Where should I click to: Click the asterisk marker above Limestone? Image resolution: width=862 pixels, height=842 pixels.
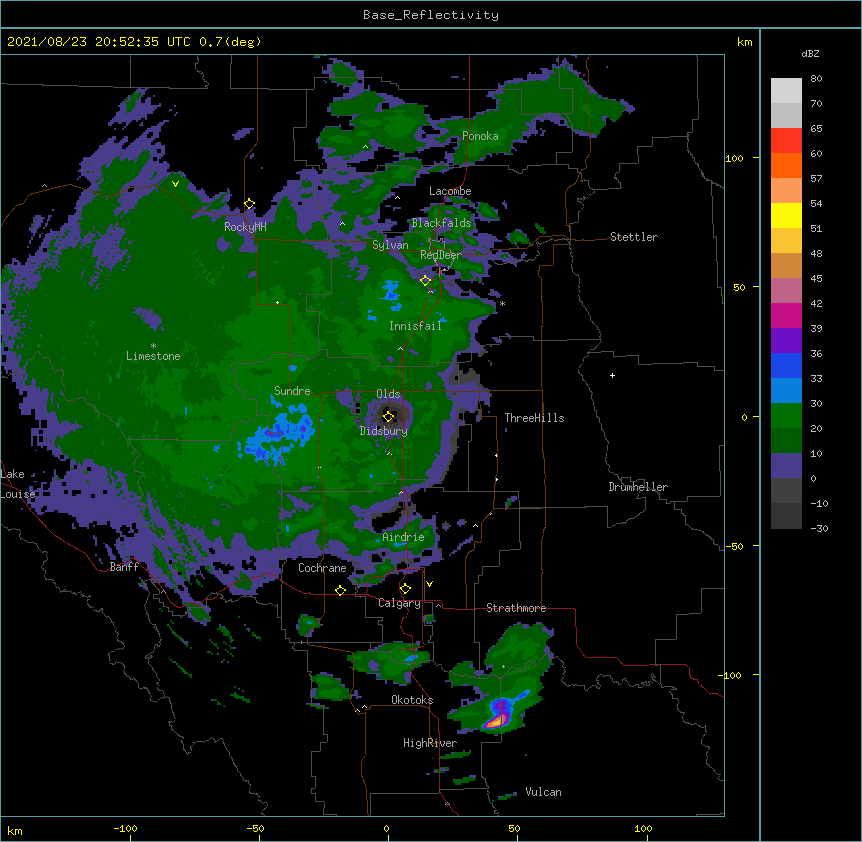click(x=153, y=346)
